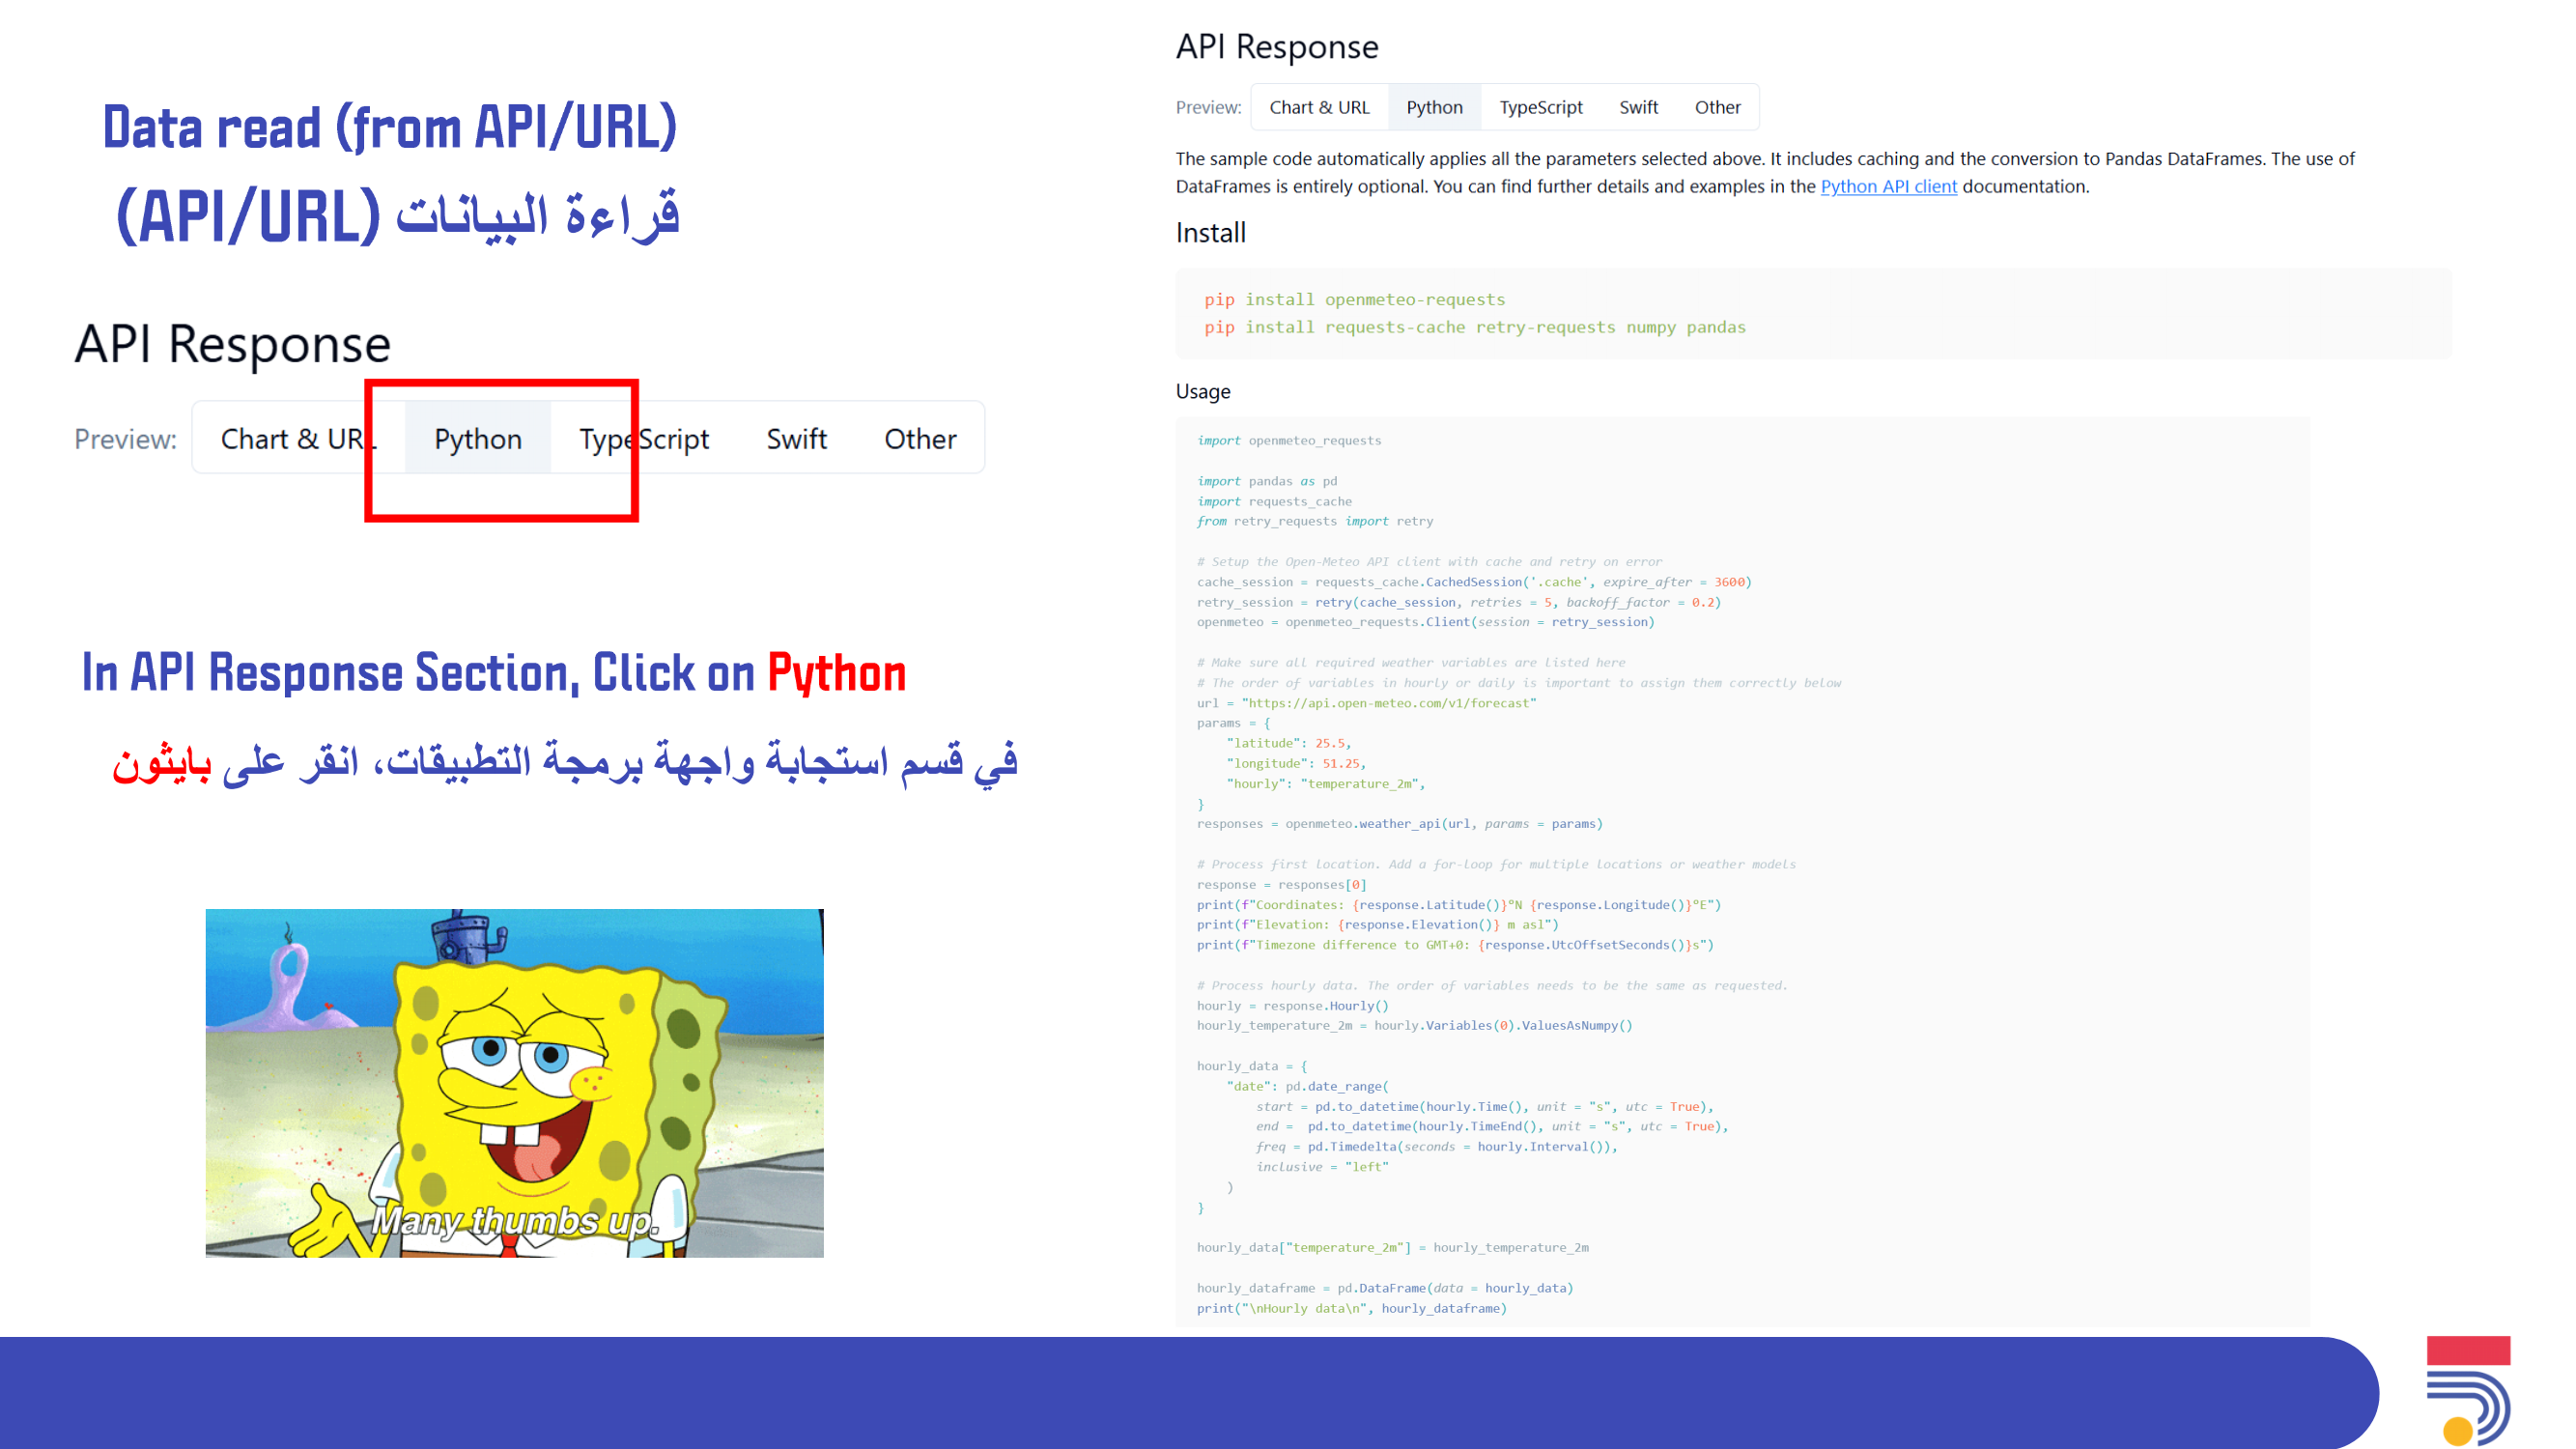Click the enlarged Chart & URL tab on the left
The image size is (2576, 1449).
click(298, 438)
